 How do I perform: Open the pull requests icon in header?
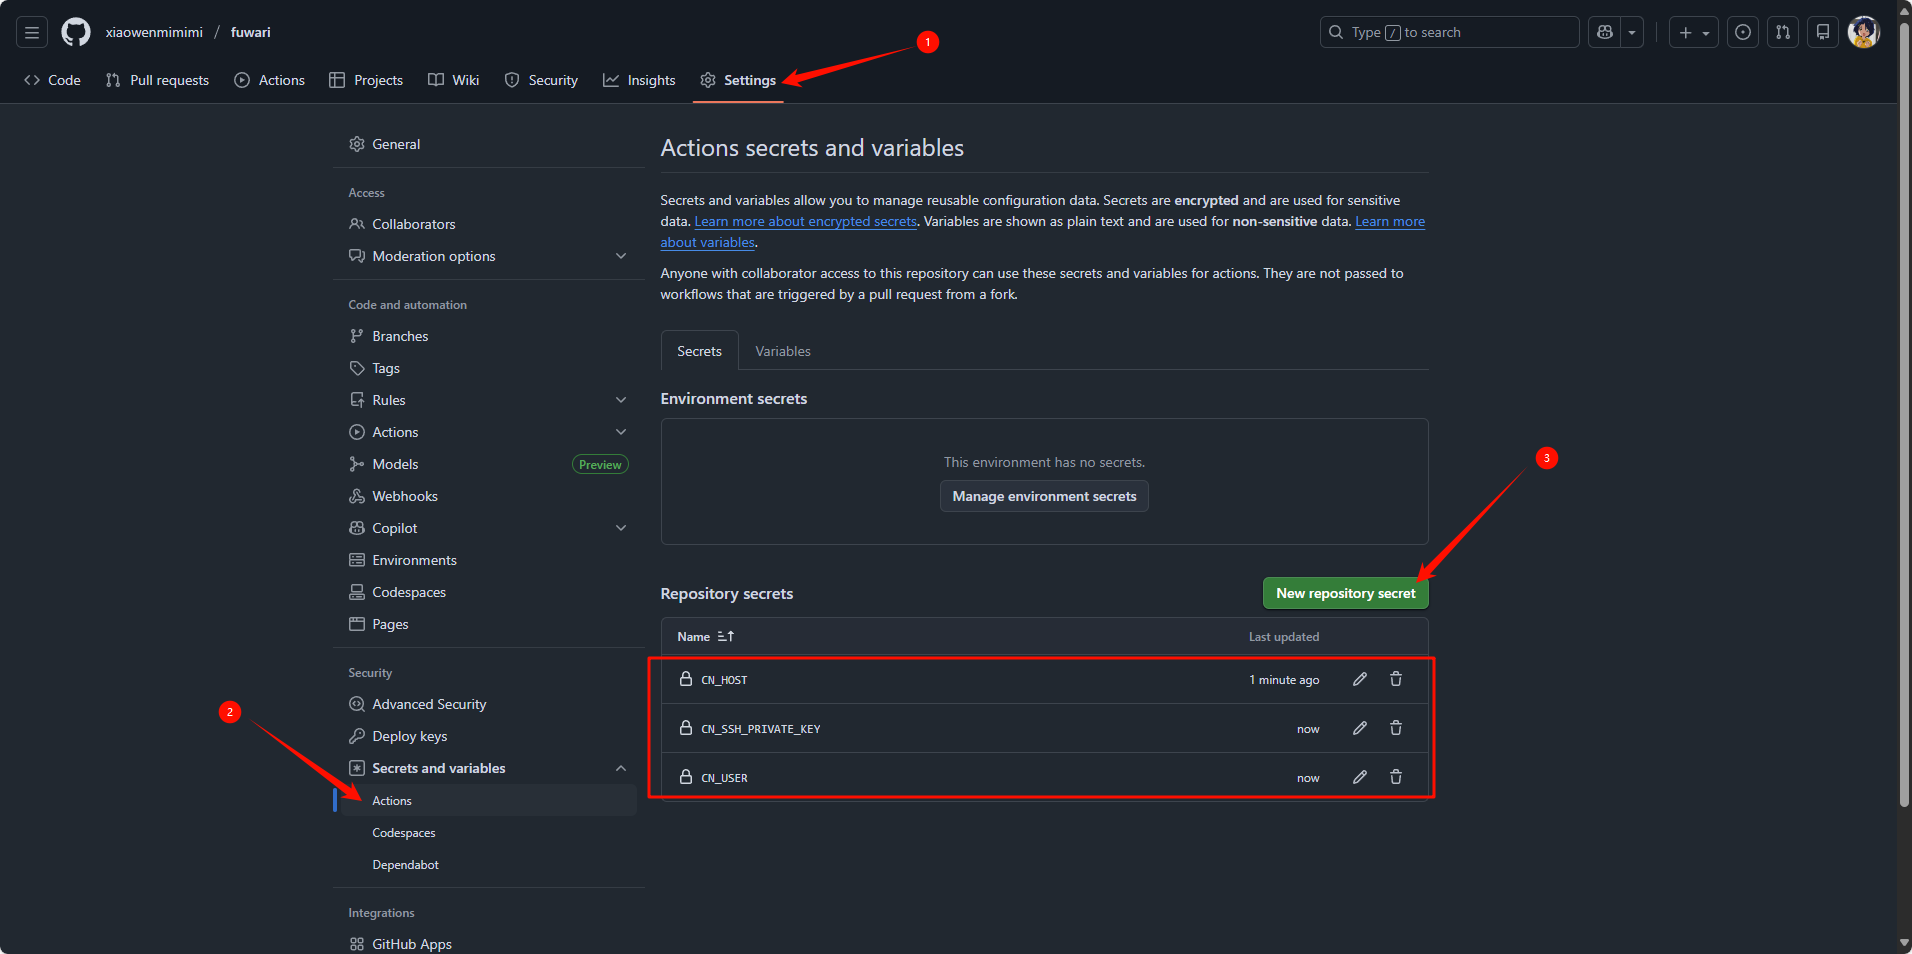coord(1782,32)
